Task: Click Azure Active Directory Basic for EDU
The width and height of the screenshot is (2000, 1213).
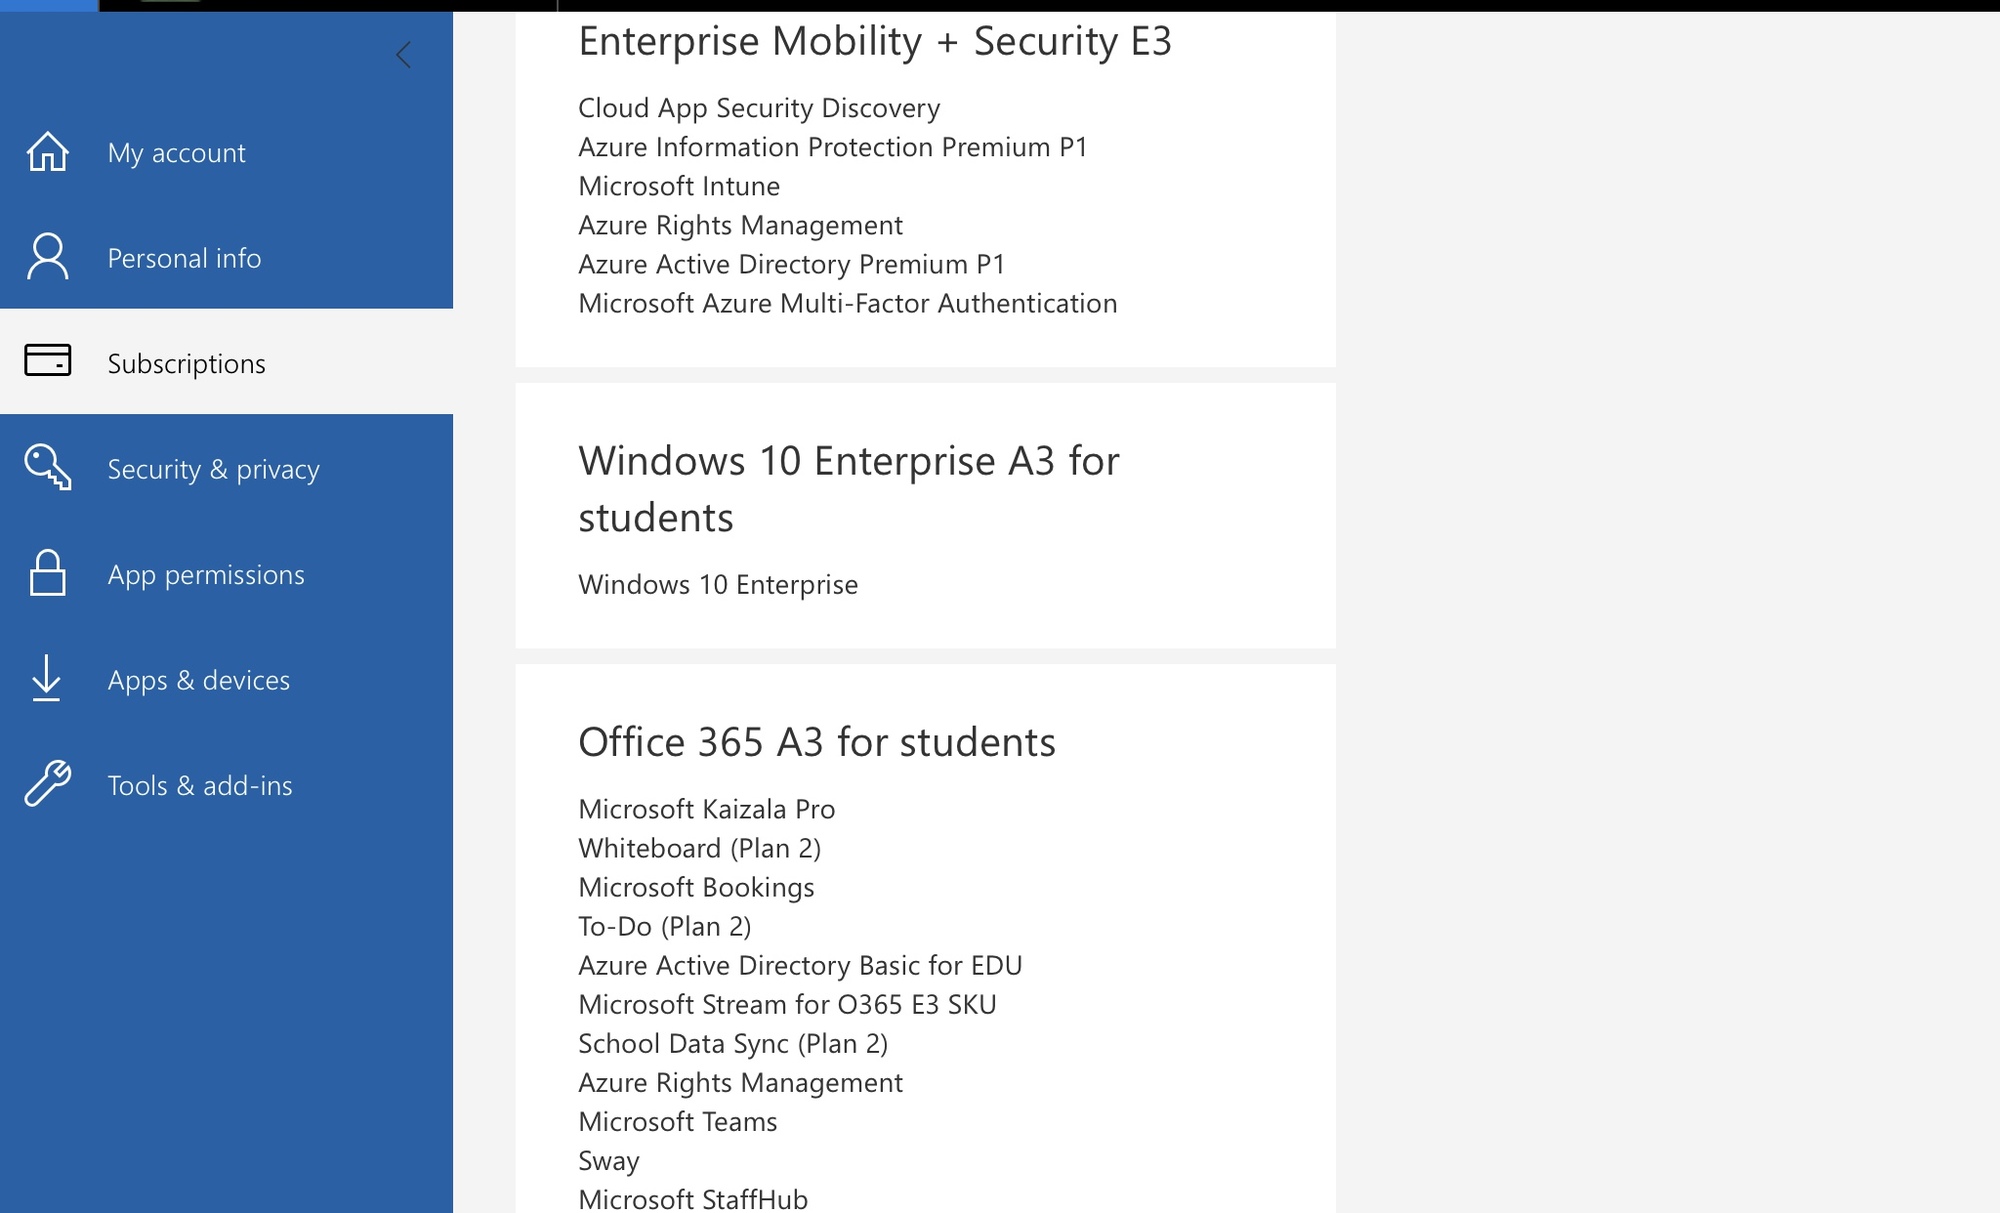Action: coord(800,966)
